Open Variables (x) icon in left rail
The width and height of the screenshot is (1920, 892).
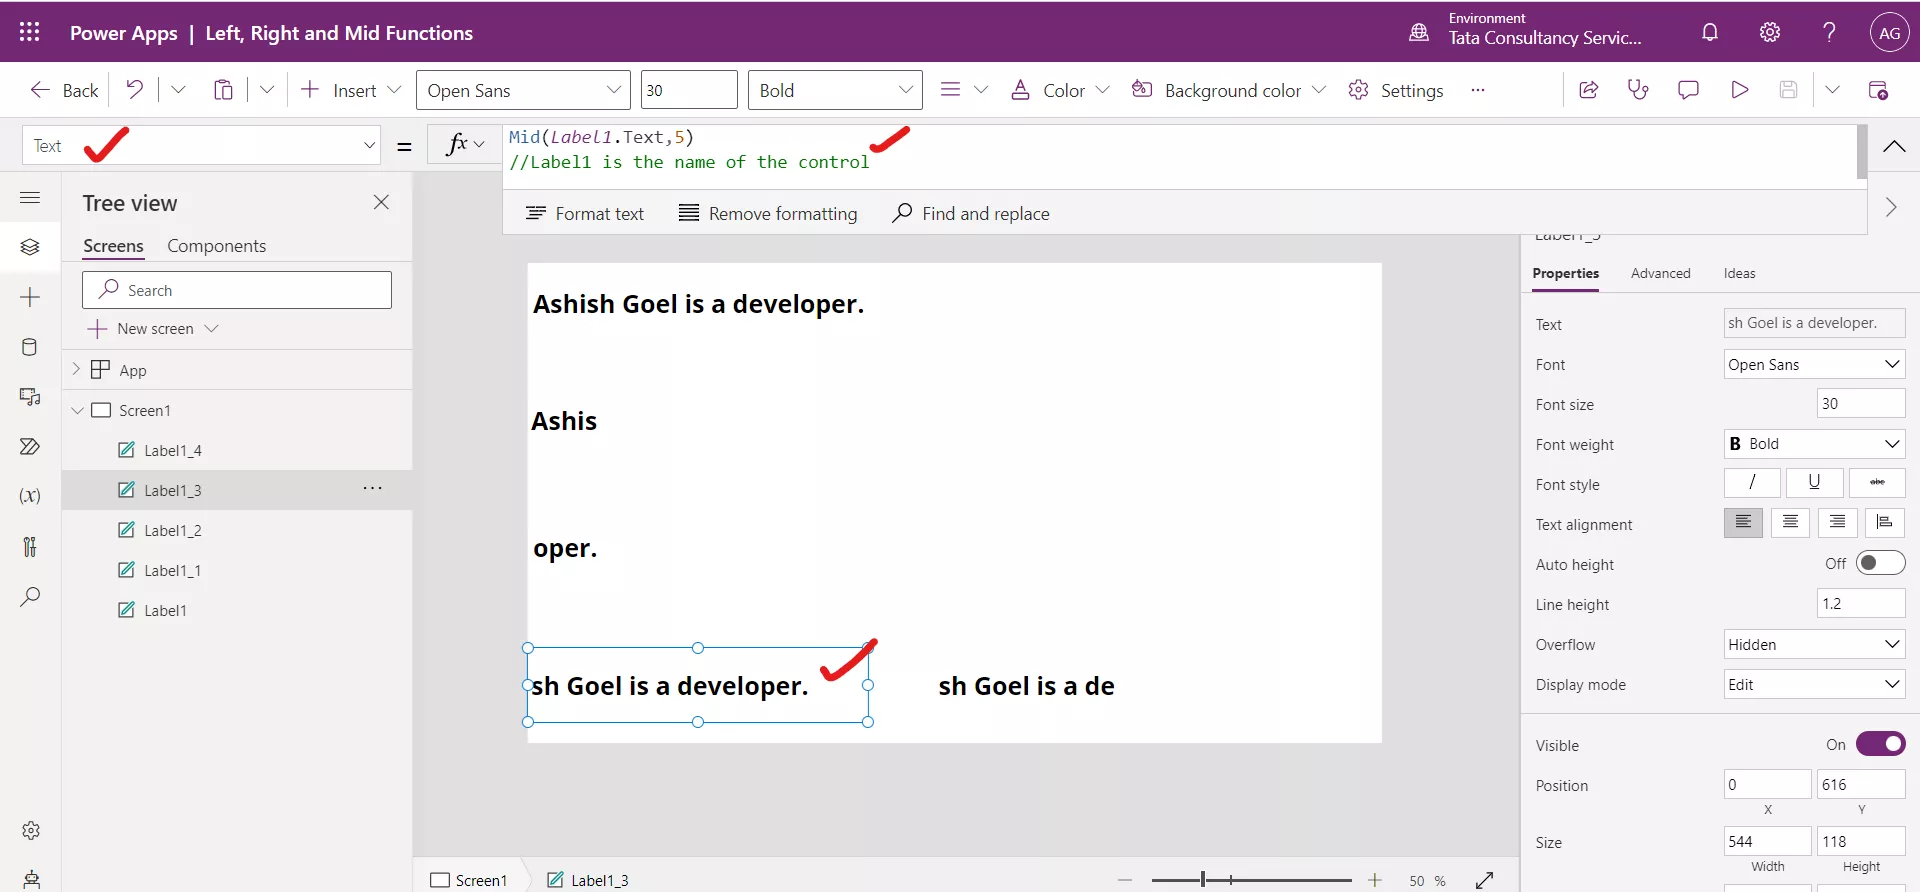30,496
